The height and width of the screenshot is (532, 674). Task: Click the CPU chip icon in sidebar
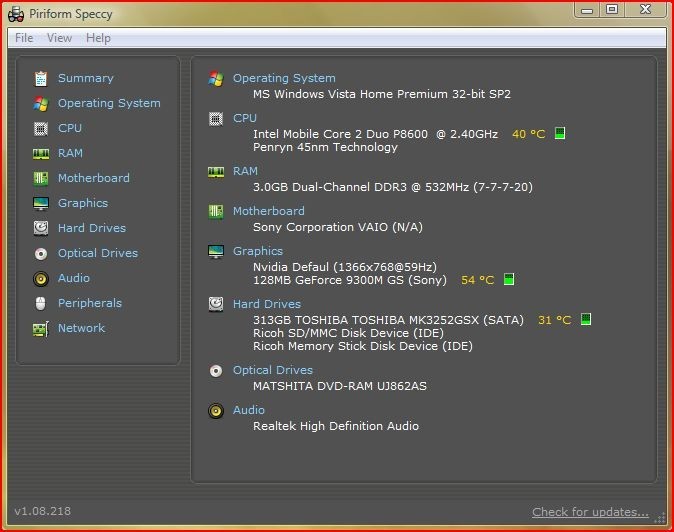(x=41, y=128)
